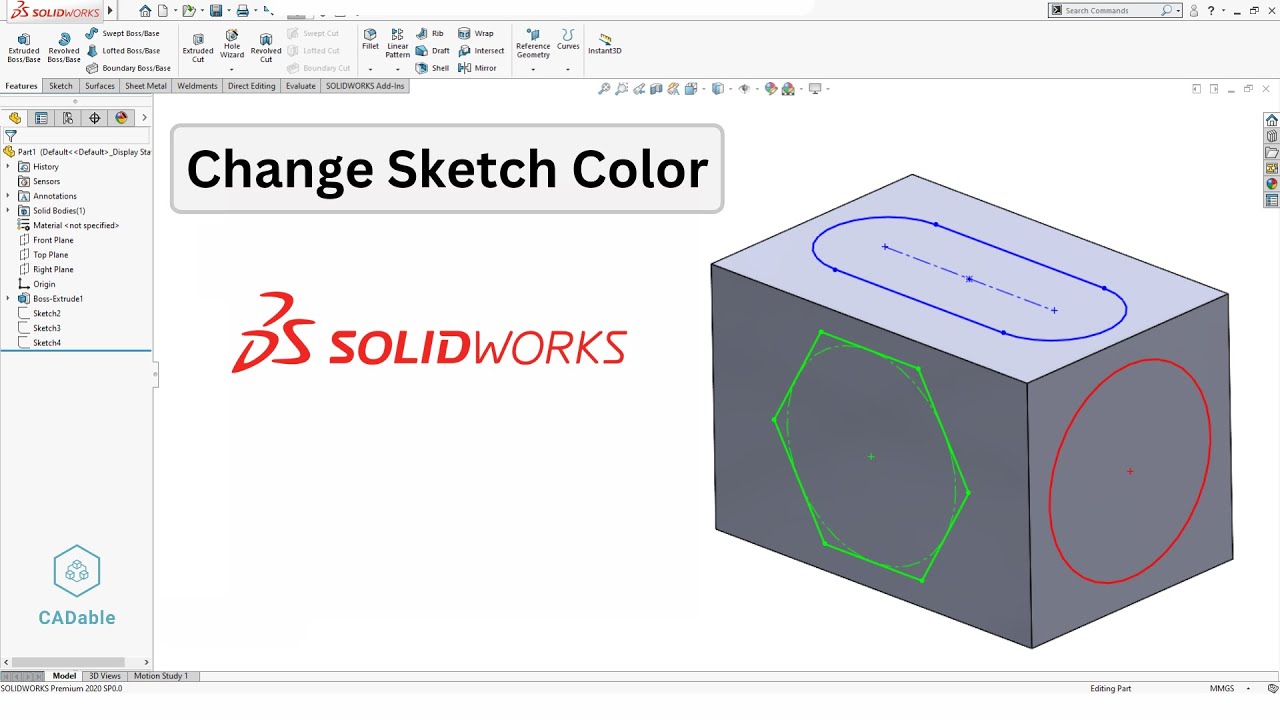Open the SOLIDWORKS Add-Ins tab
The height and width of the screenshot is (720, 1280).
point(365,86)
